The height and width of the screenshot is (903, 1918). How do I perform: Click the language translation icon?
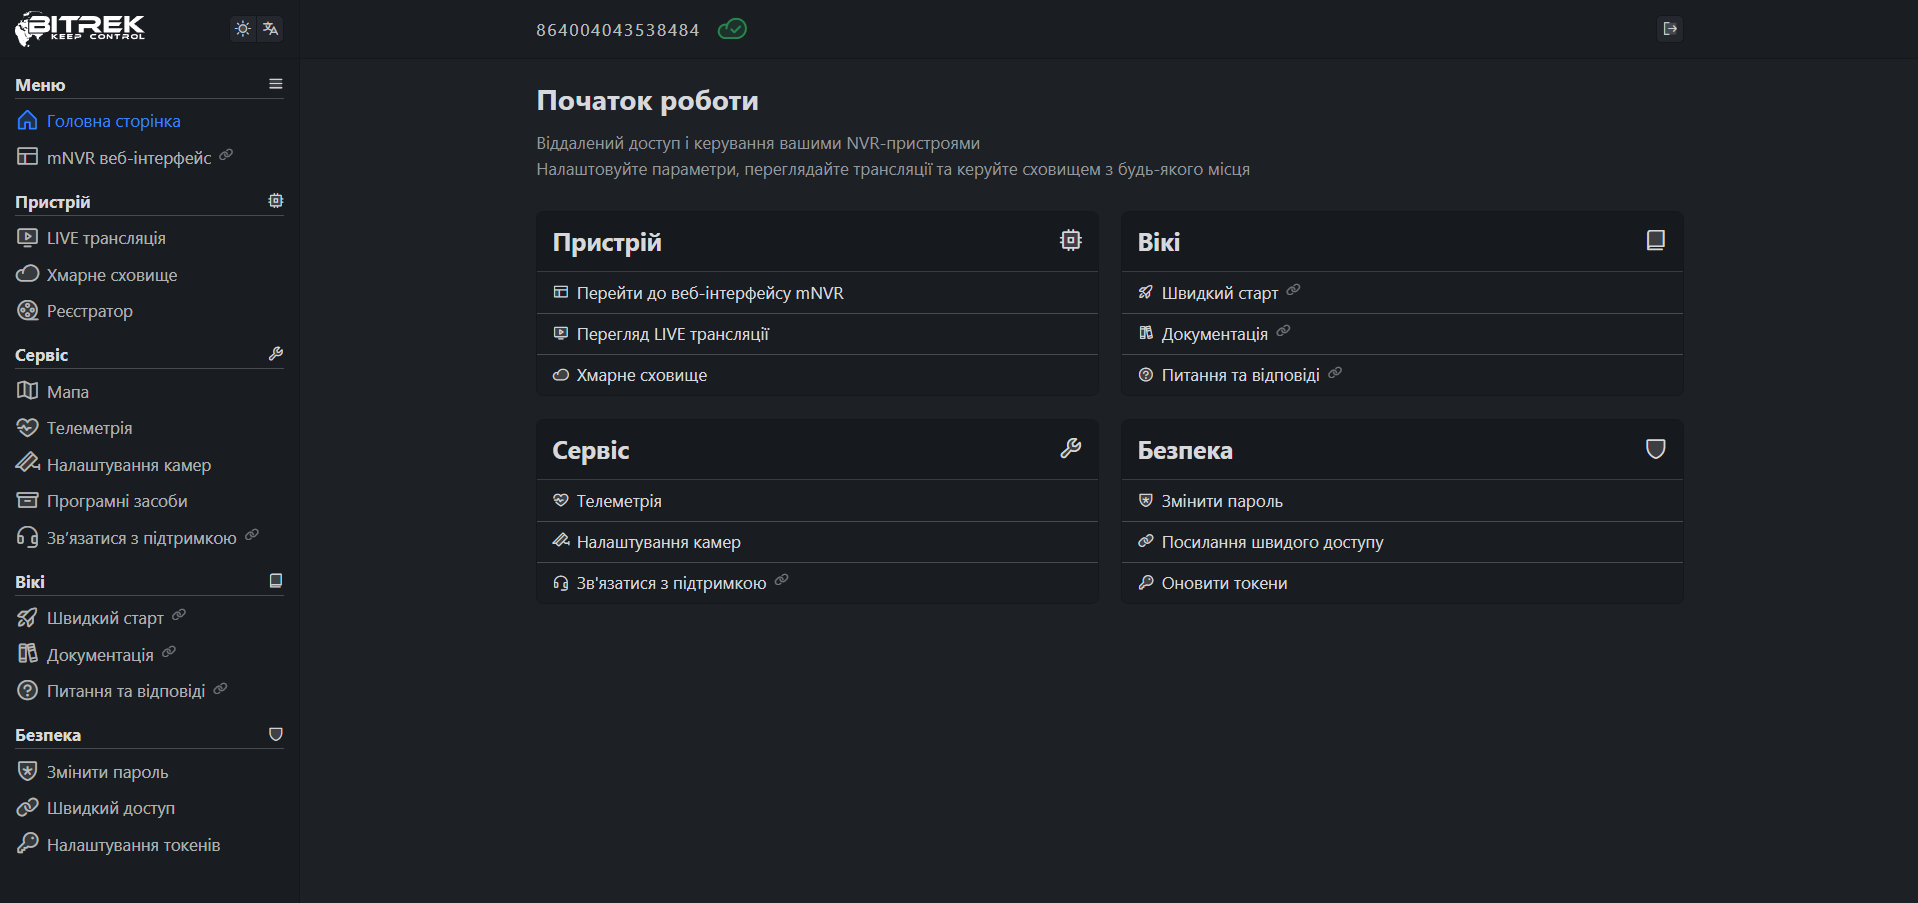pos(270,29)
